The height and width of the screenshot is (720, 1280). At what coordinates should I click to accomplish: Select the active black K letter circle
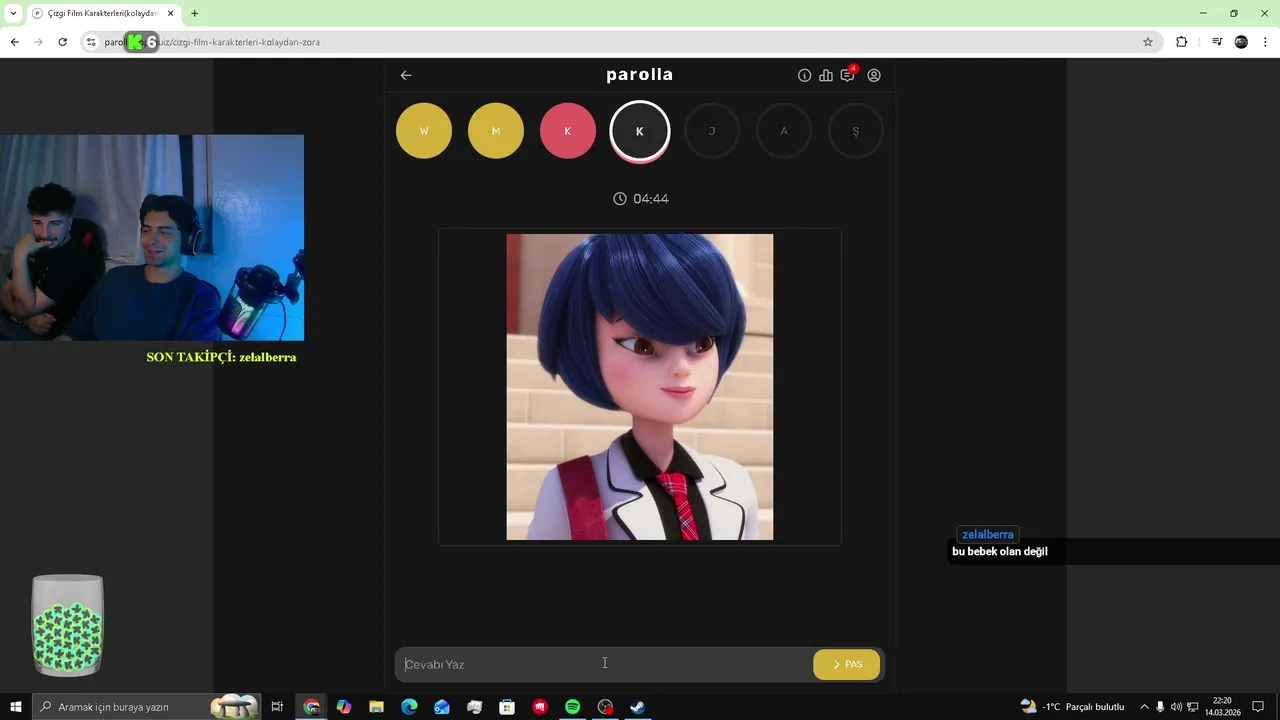click(x=640, y=131)
